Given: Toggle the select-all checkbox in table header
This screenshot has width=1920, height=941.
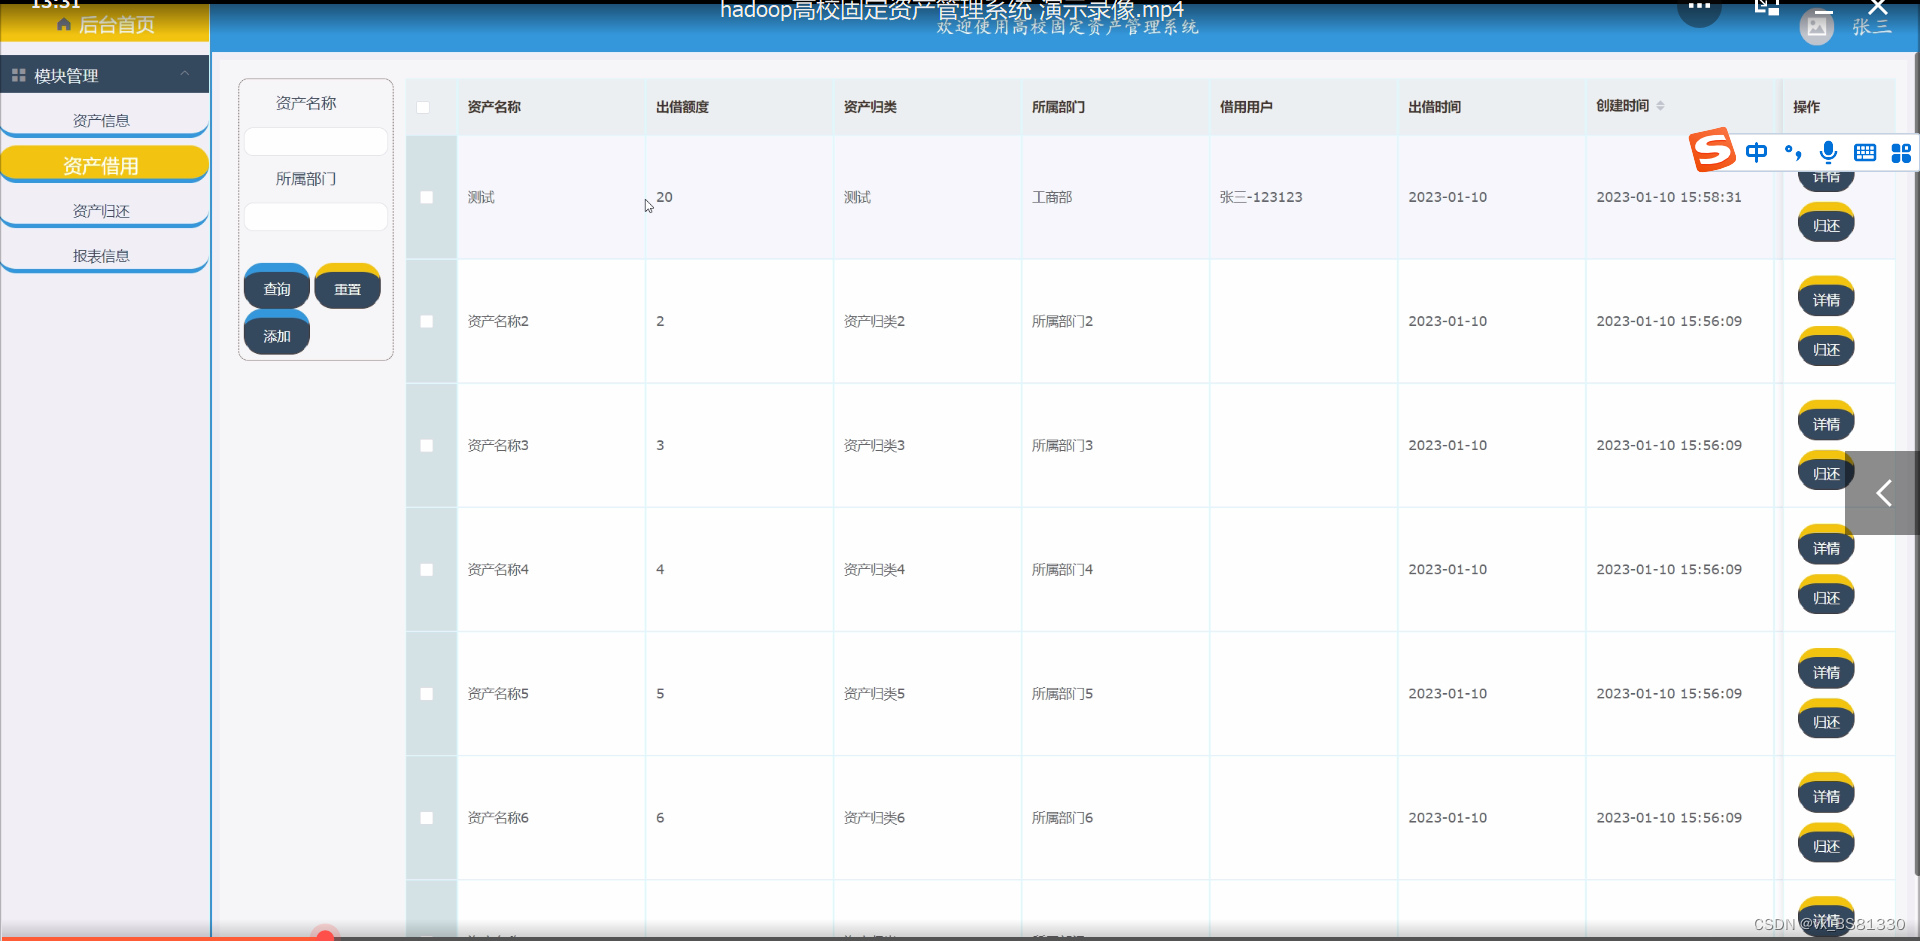Looking at the screenshot, I should pyautogui.click(x=423, y=107).
